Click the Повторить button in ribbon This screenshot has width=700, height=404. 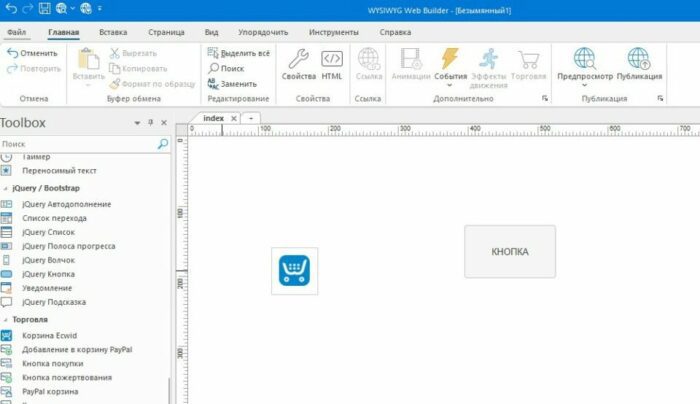coord(33,68)
